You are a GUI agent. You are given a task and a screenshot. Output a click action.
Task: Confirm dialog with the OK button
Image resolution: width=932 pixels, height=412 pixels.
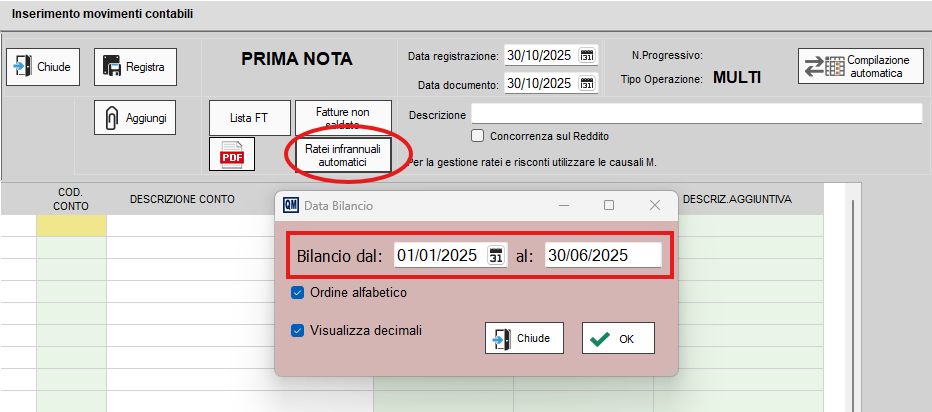(x=617, y=338)
